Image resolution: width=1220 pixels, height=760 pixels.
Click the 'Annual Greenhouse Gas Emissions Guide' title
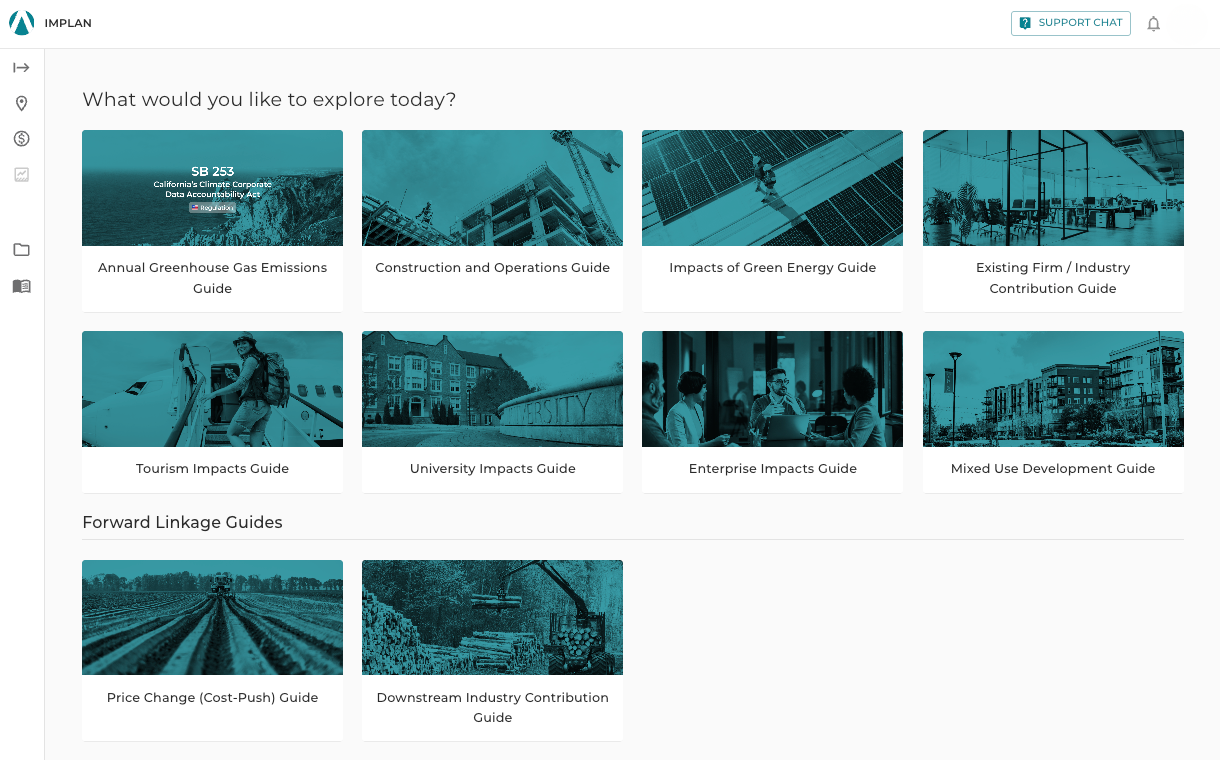click(x=212, y=278)
